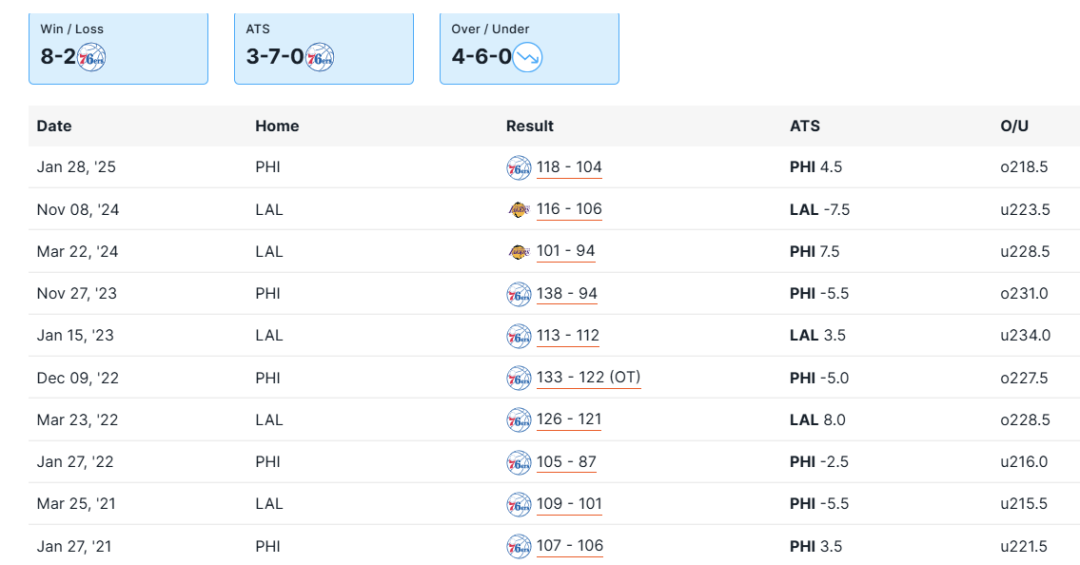Click the 76ers logo in Nov 27, '23 row
The image size is (1080, 565).
click(x=518, y=294)
